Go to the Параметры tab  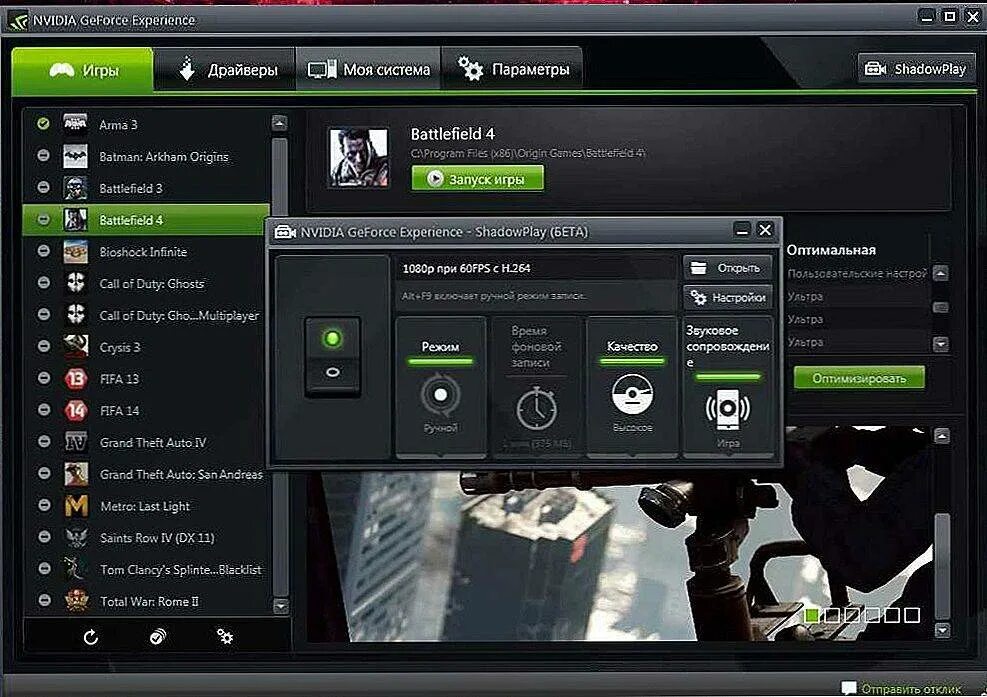[x=512, y=69]
